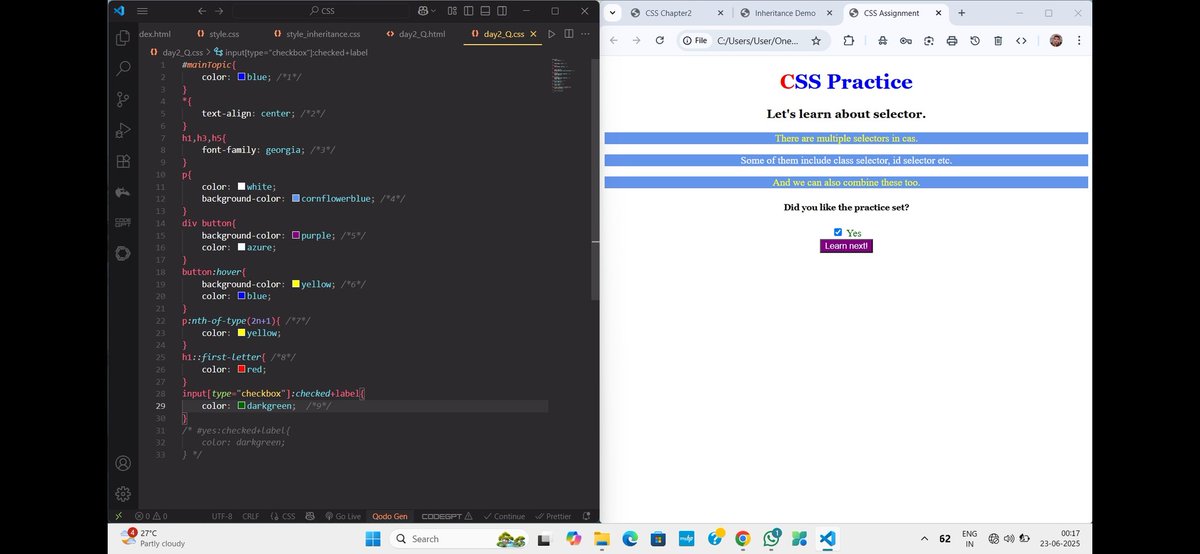This screenshot has height=554, width=1200.
Task: Toggle the primary side bar visibility
Action: point(469,11)
